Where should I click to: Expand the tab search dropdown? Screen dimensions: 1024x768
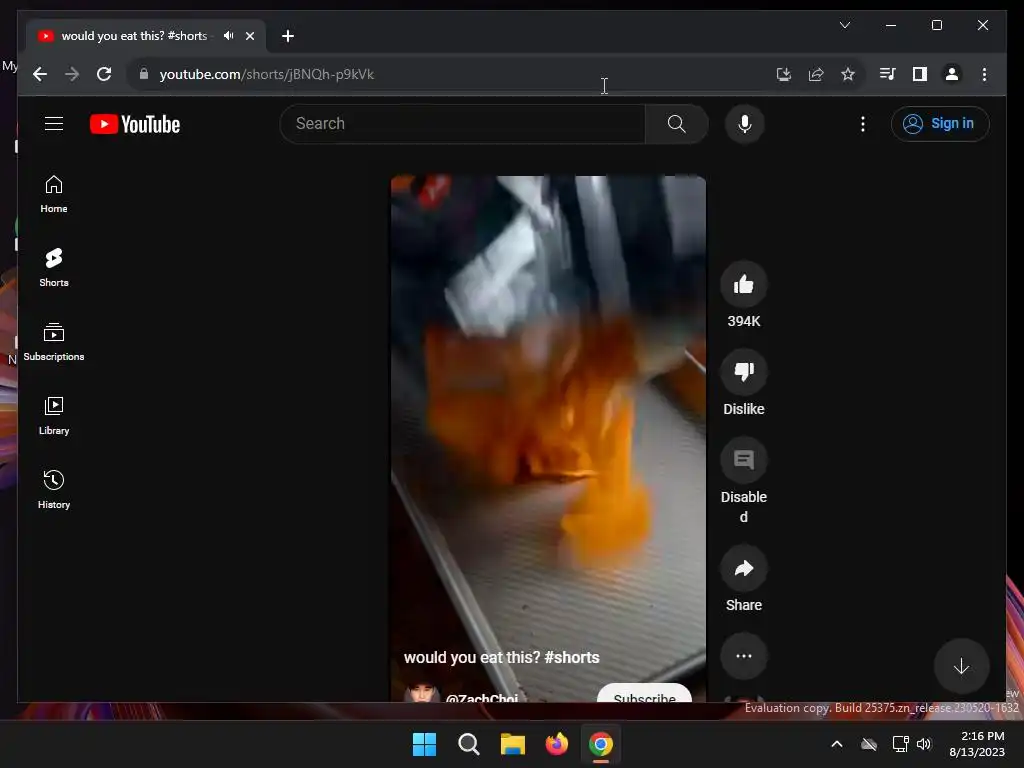pos(844,25)
